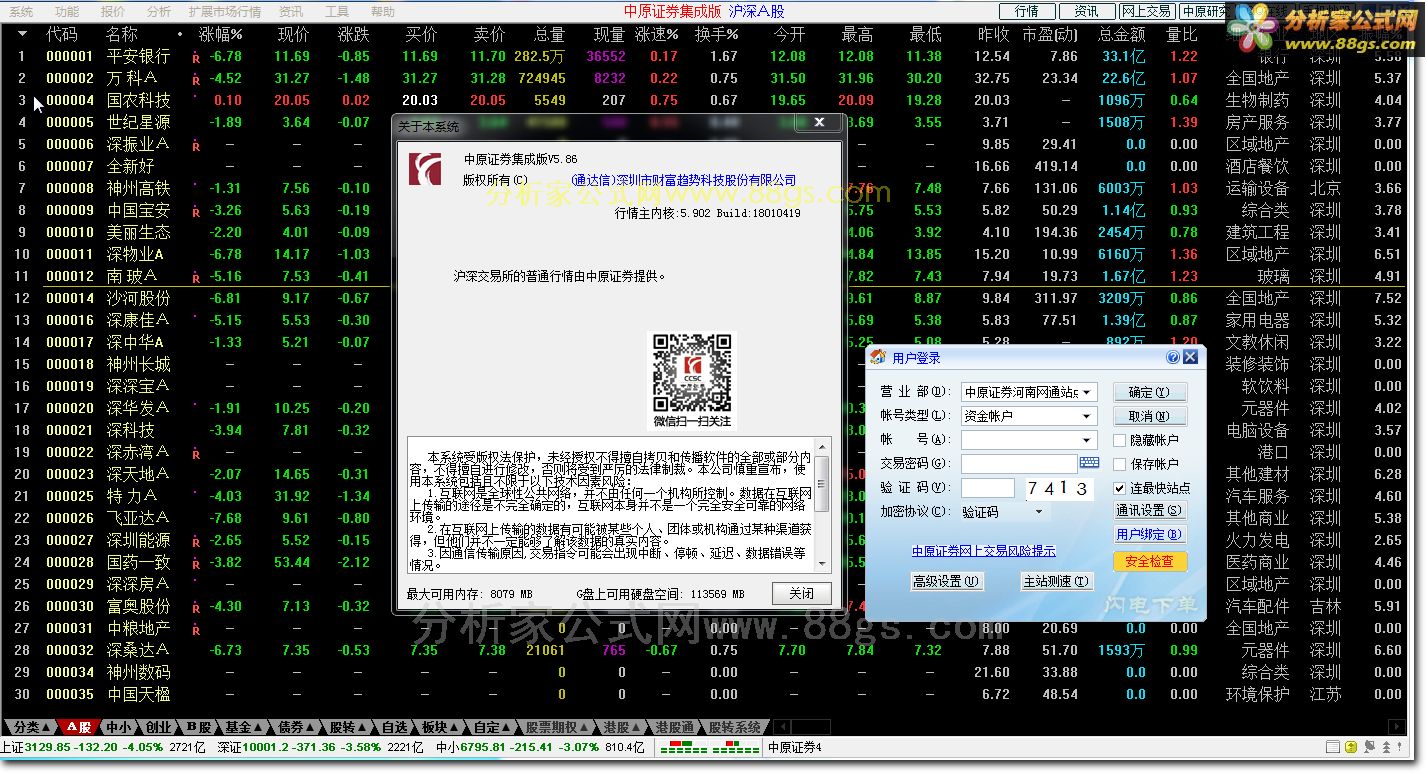
Task: Open 帐号类型 dropdown
Action: point(1087,416)
